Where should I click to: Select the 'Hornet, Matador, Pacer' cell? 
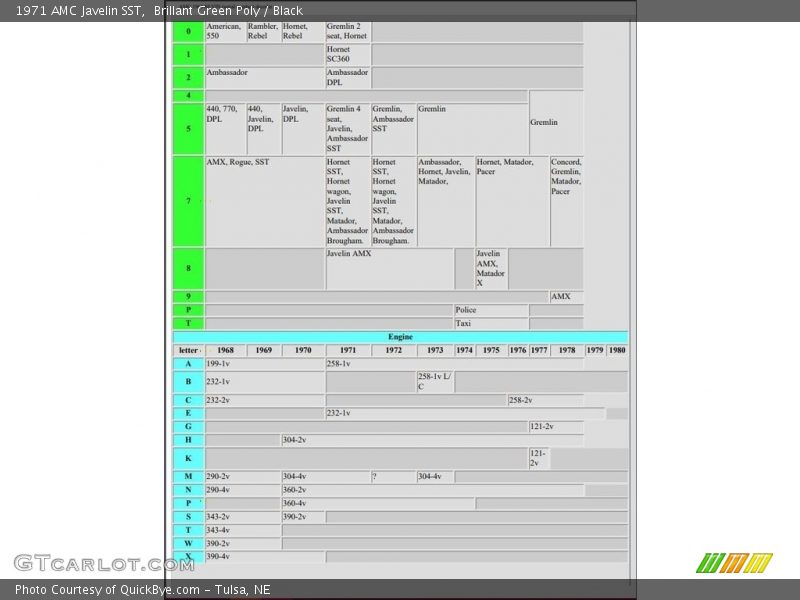[x=512, y=202]
